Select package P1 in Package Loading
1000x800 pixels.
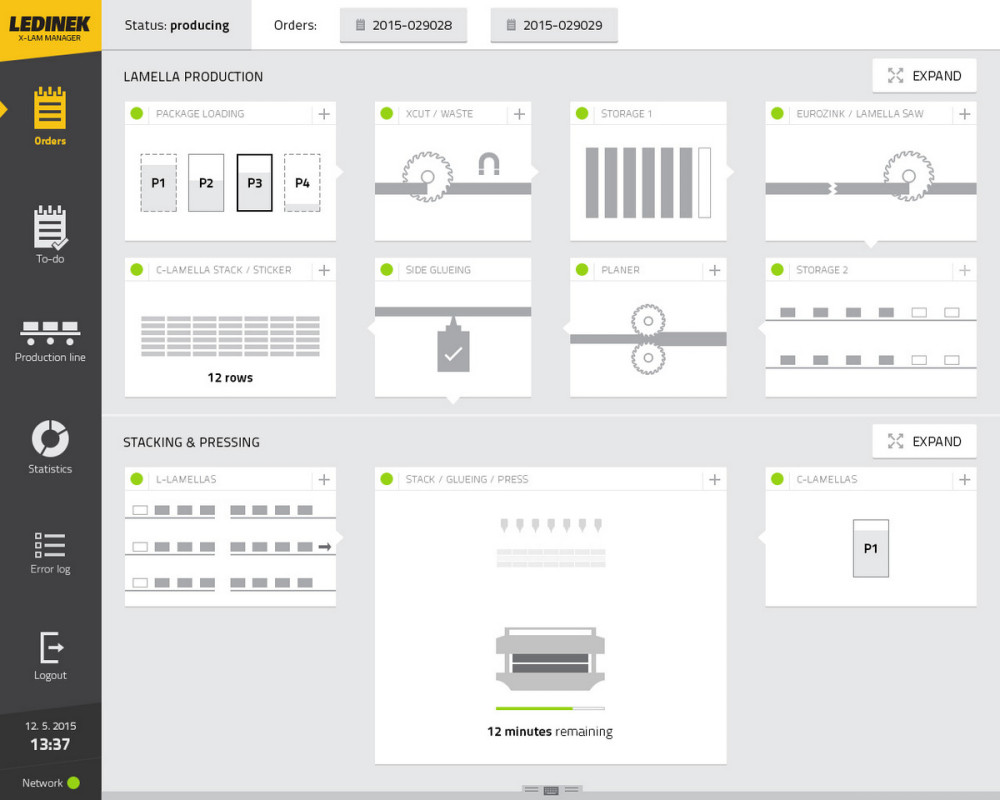(x=158, y=183)
